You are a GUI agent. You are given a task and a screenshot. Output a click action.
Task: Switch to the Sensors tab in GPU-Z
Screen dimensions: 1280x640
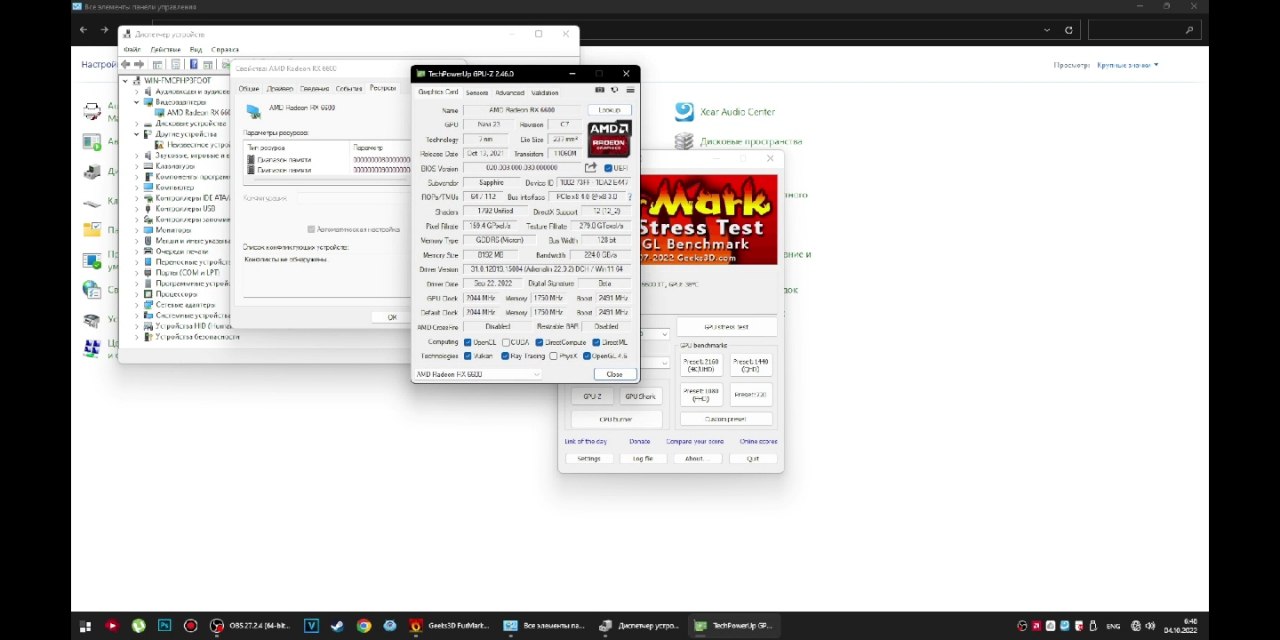(x=477, y=92)
